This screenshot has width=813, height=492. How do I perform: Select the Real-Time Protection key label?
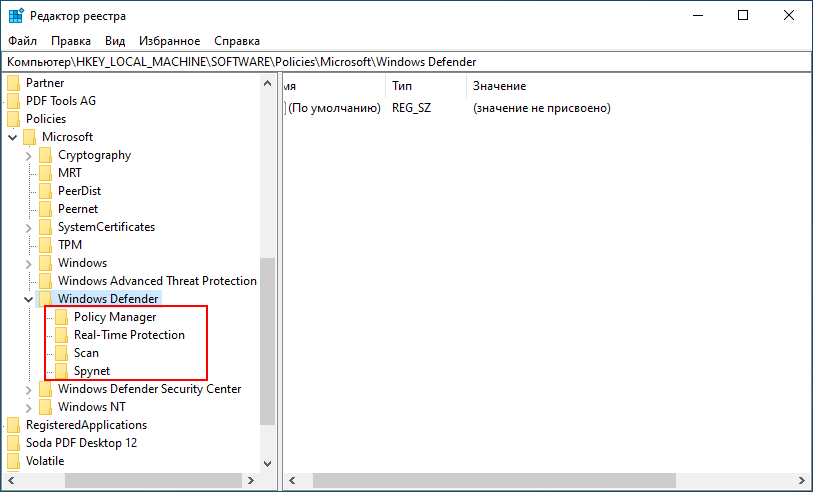(129, 335)
